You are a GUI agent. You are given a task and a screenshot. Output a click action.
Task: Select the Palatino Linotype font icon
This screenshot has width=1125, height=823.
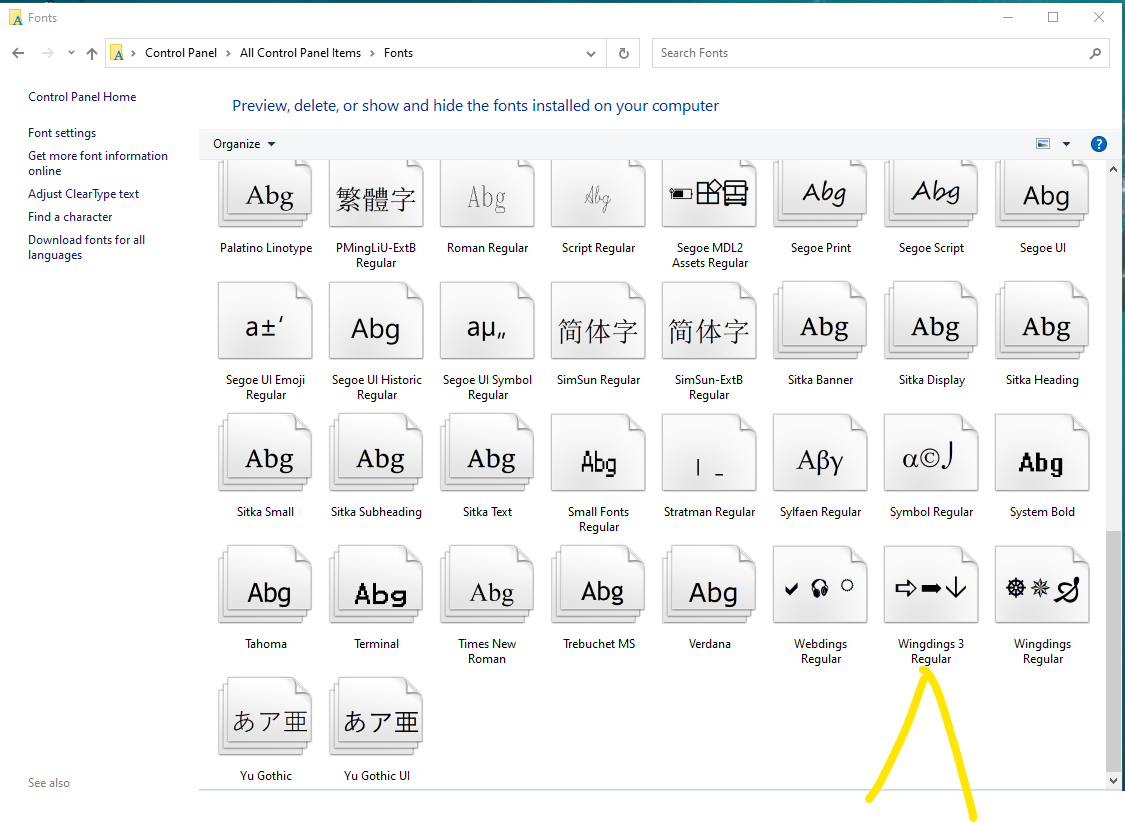coord(265,194)
